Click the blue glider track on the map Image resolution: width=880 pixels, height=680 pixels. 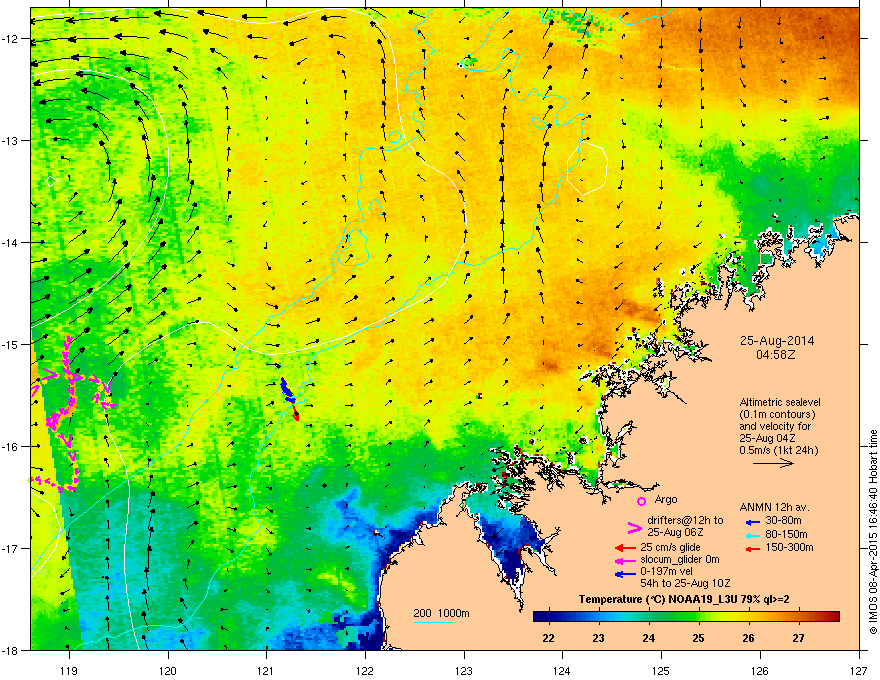pos(287,389)
